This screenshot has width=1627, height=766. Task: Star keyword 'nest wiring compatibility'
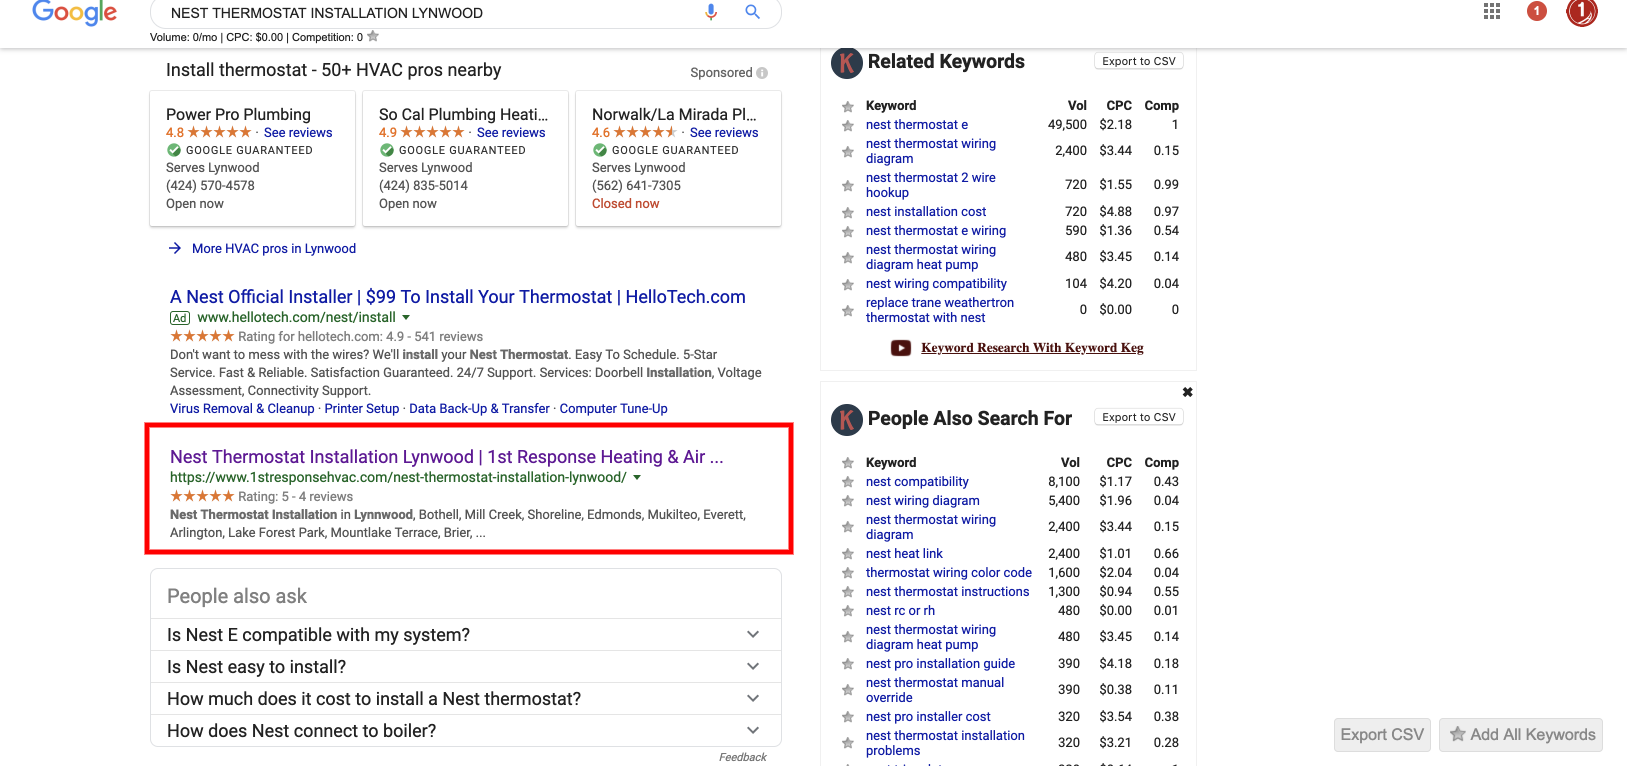coord(848,285)
